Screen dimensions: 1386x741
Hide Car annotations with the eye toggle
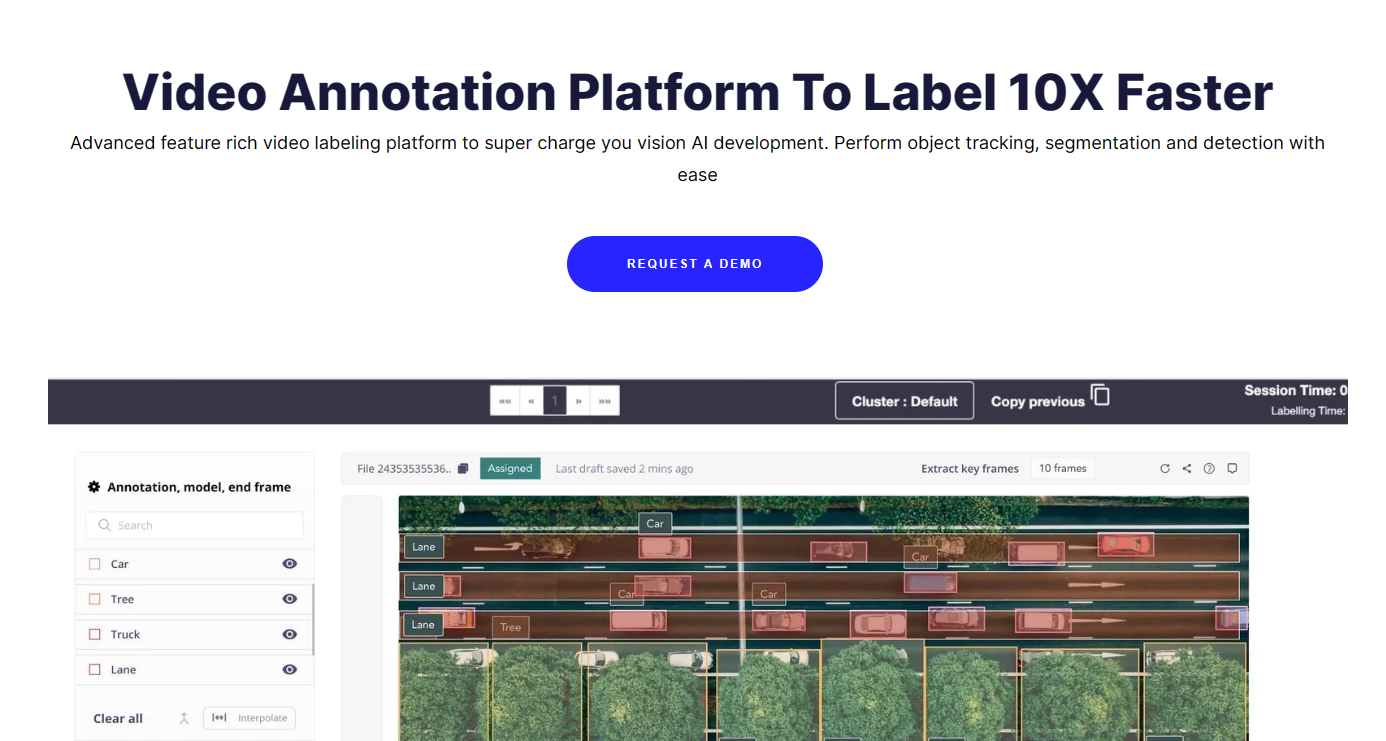(289, 563)
